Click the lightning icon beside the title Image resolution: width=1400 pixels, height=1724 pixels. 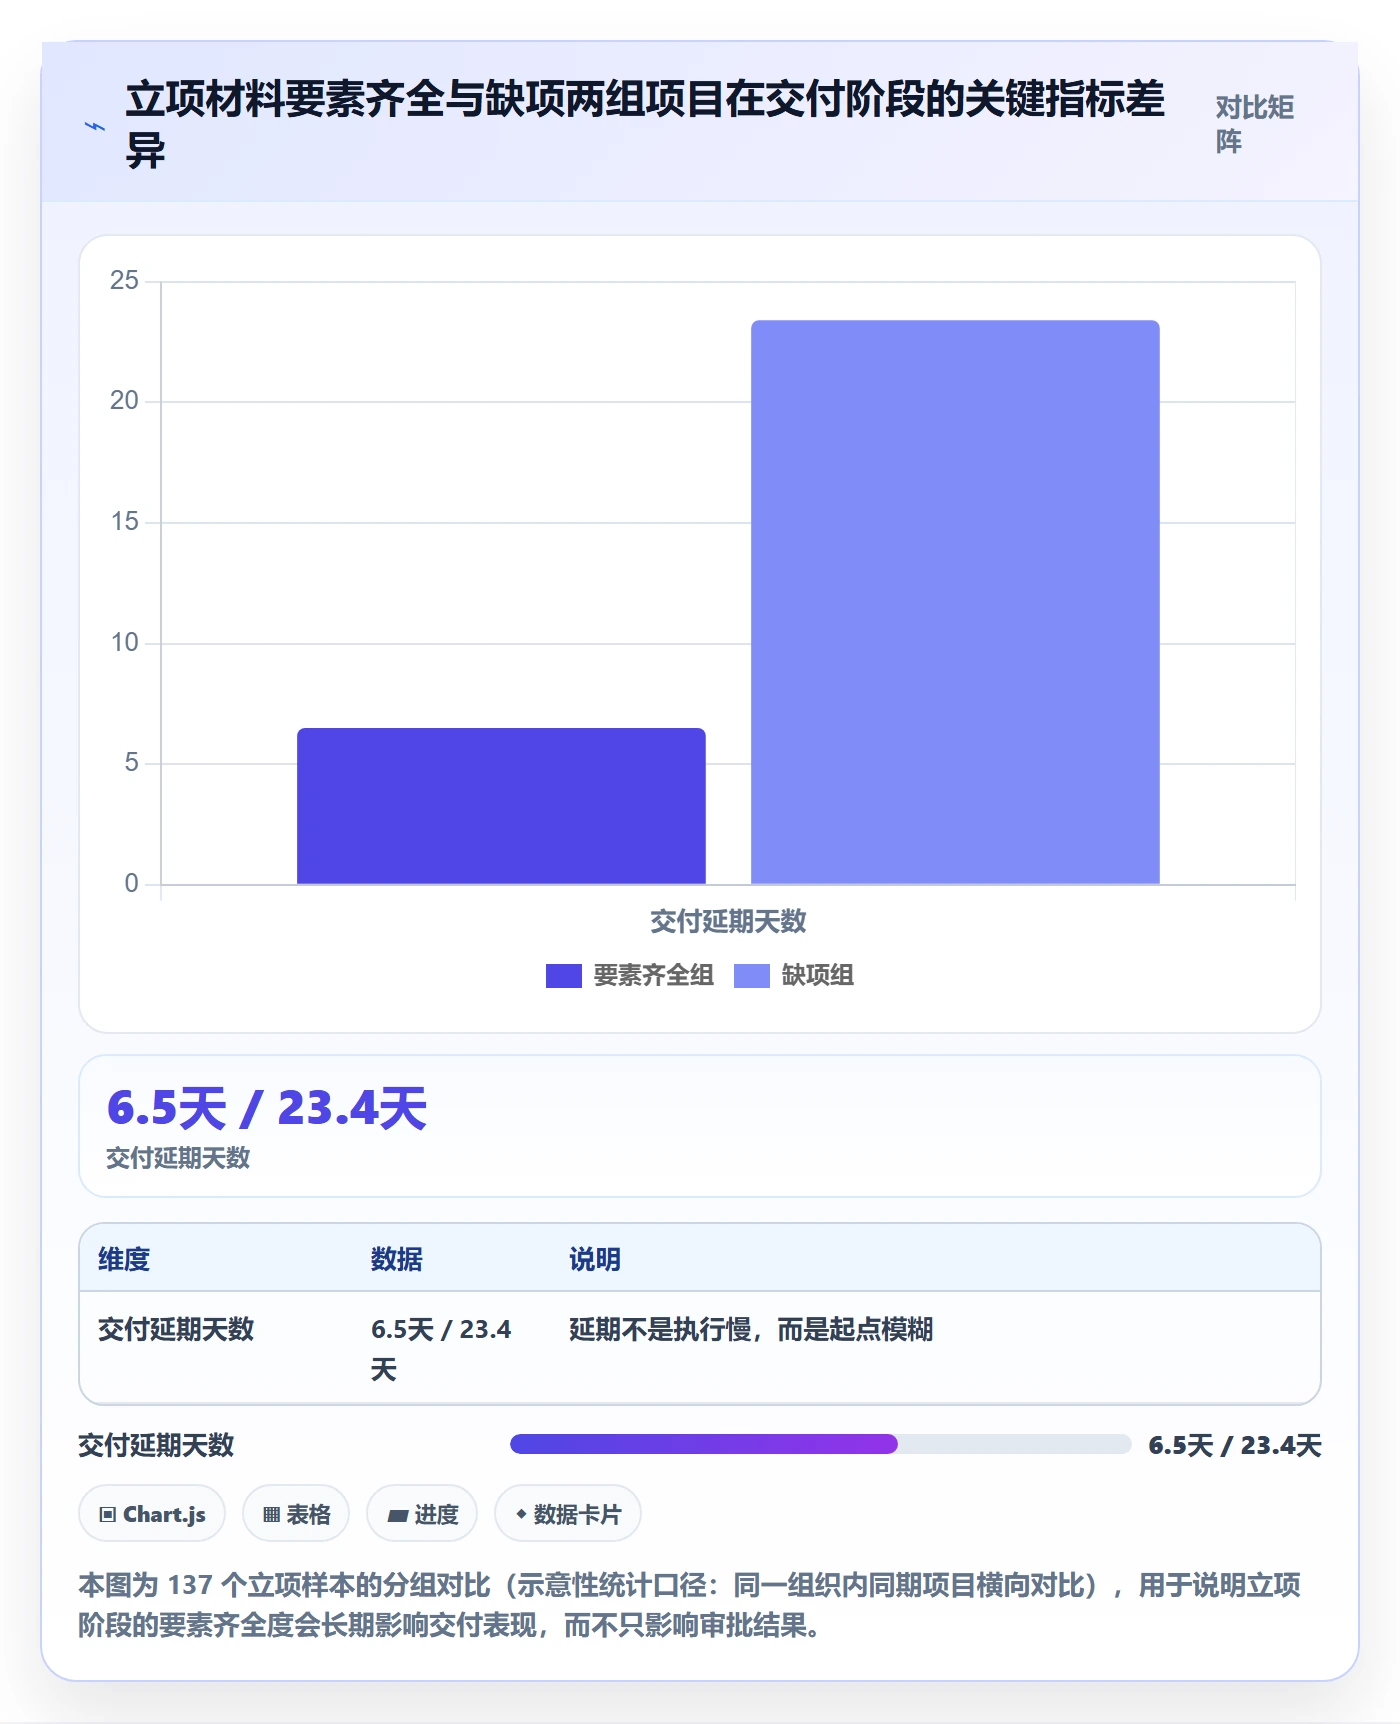pyautogui.click(x=95, y=126)
